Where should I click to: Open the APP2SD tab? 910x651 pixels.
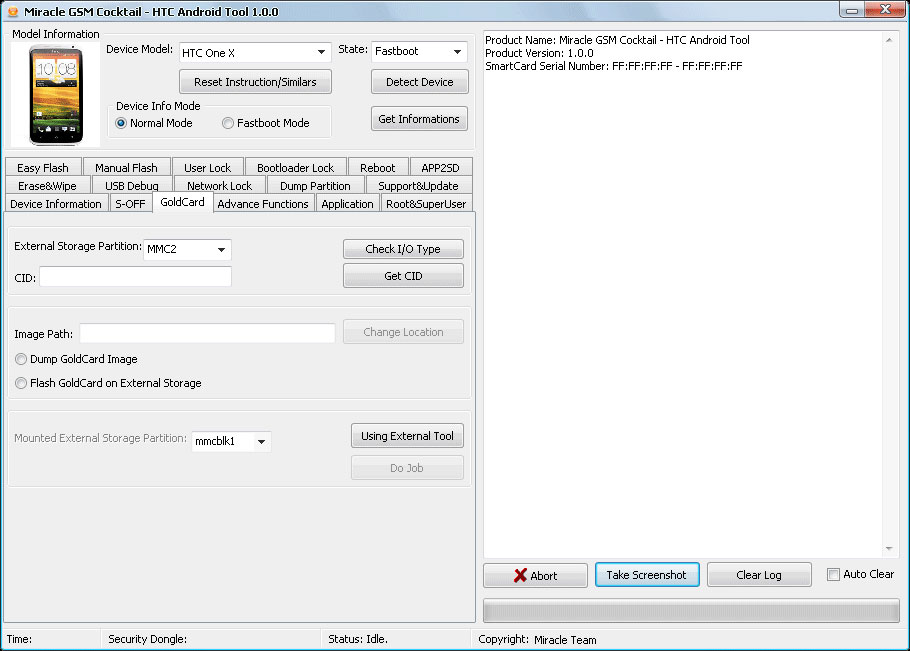pos(440,168)
